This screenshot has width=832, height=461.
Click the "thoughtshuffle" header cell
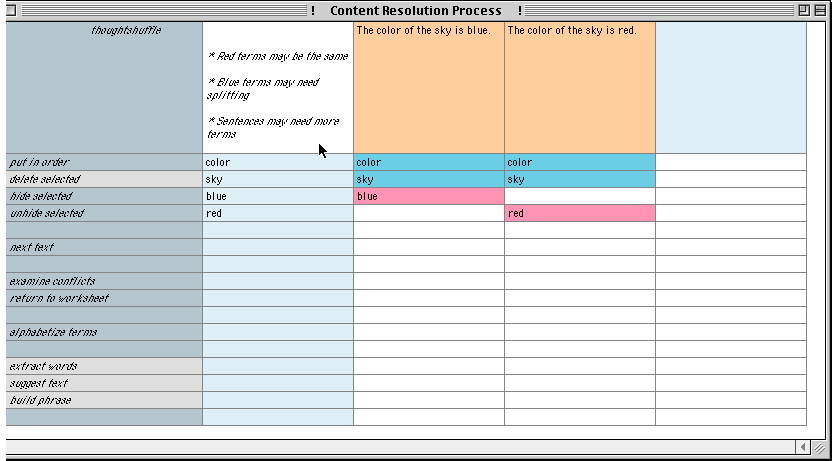104,87
